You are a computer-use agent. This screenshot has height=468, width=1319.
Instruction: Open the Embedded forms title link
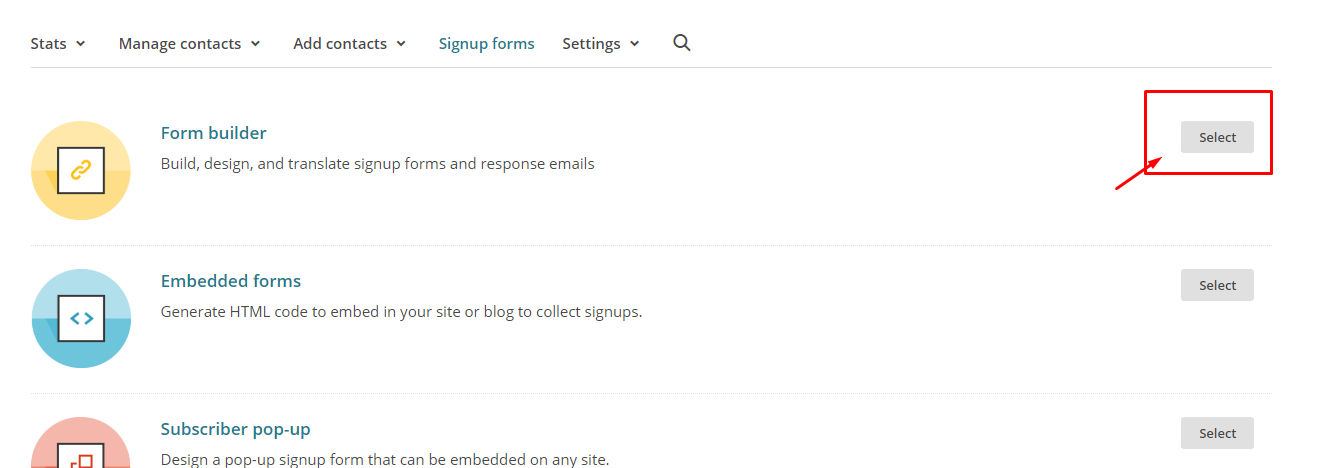[230, 281]
